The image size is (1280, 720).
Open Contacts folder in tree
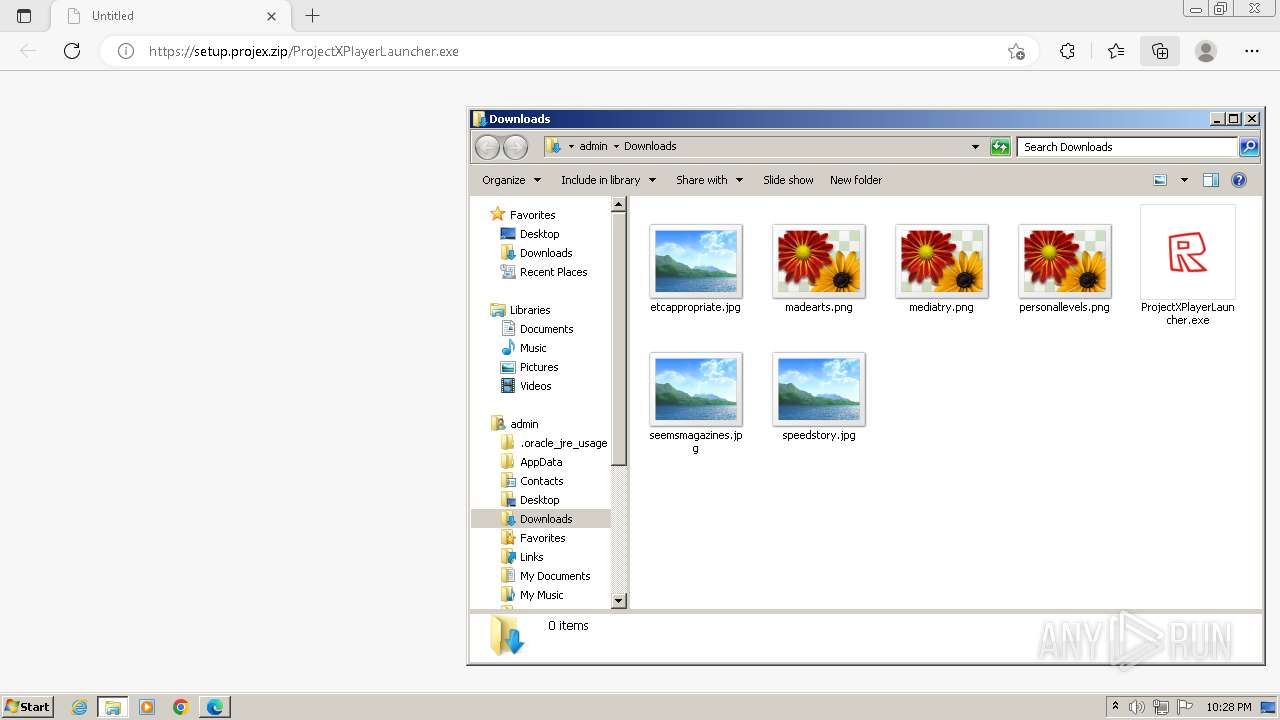pos(541,481)
